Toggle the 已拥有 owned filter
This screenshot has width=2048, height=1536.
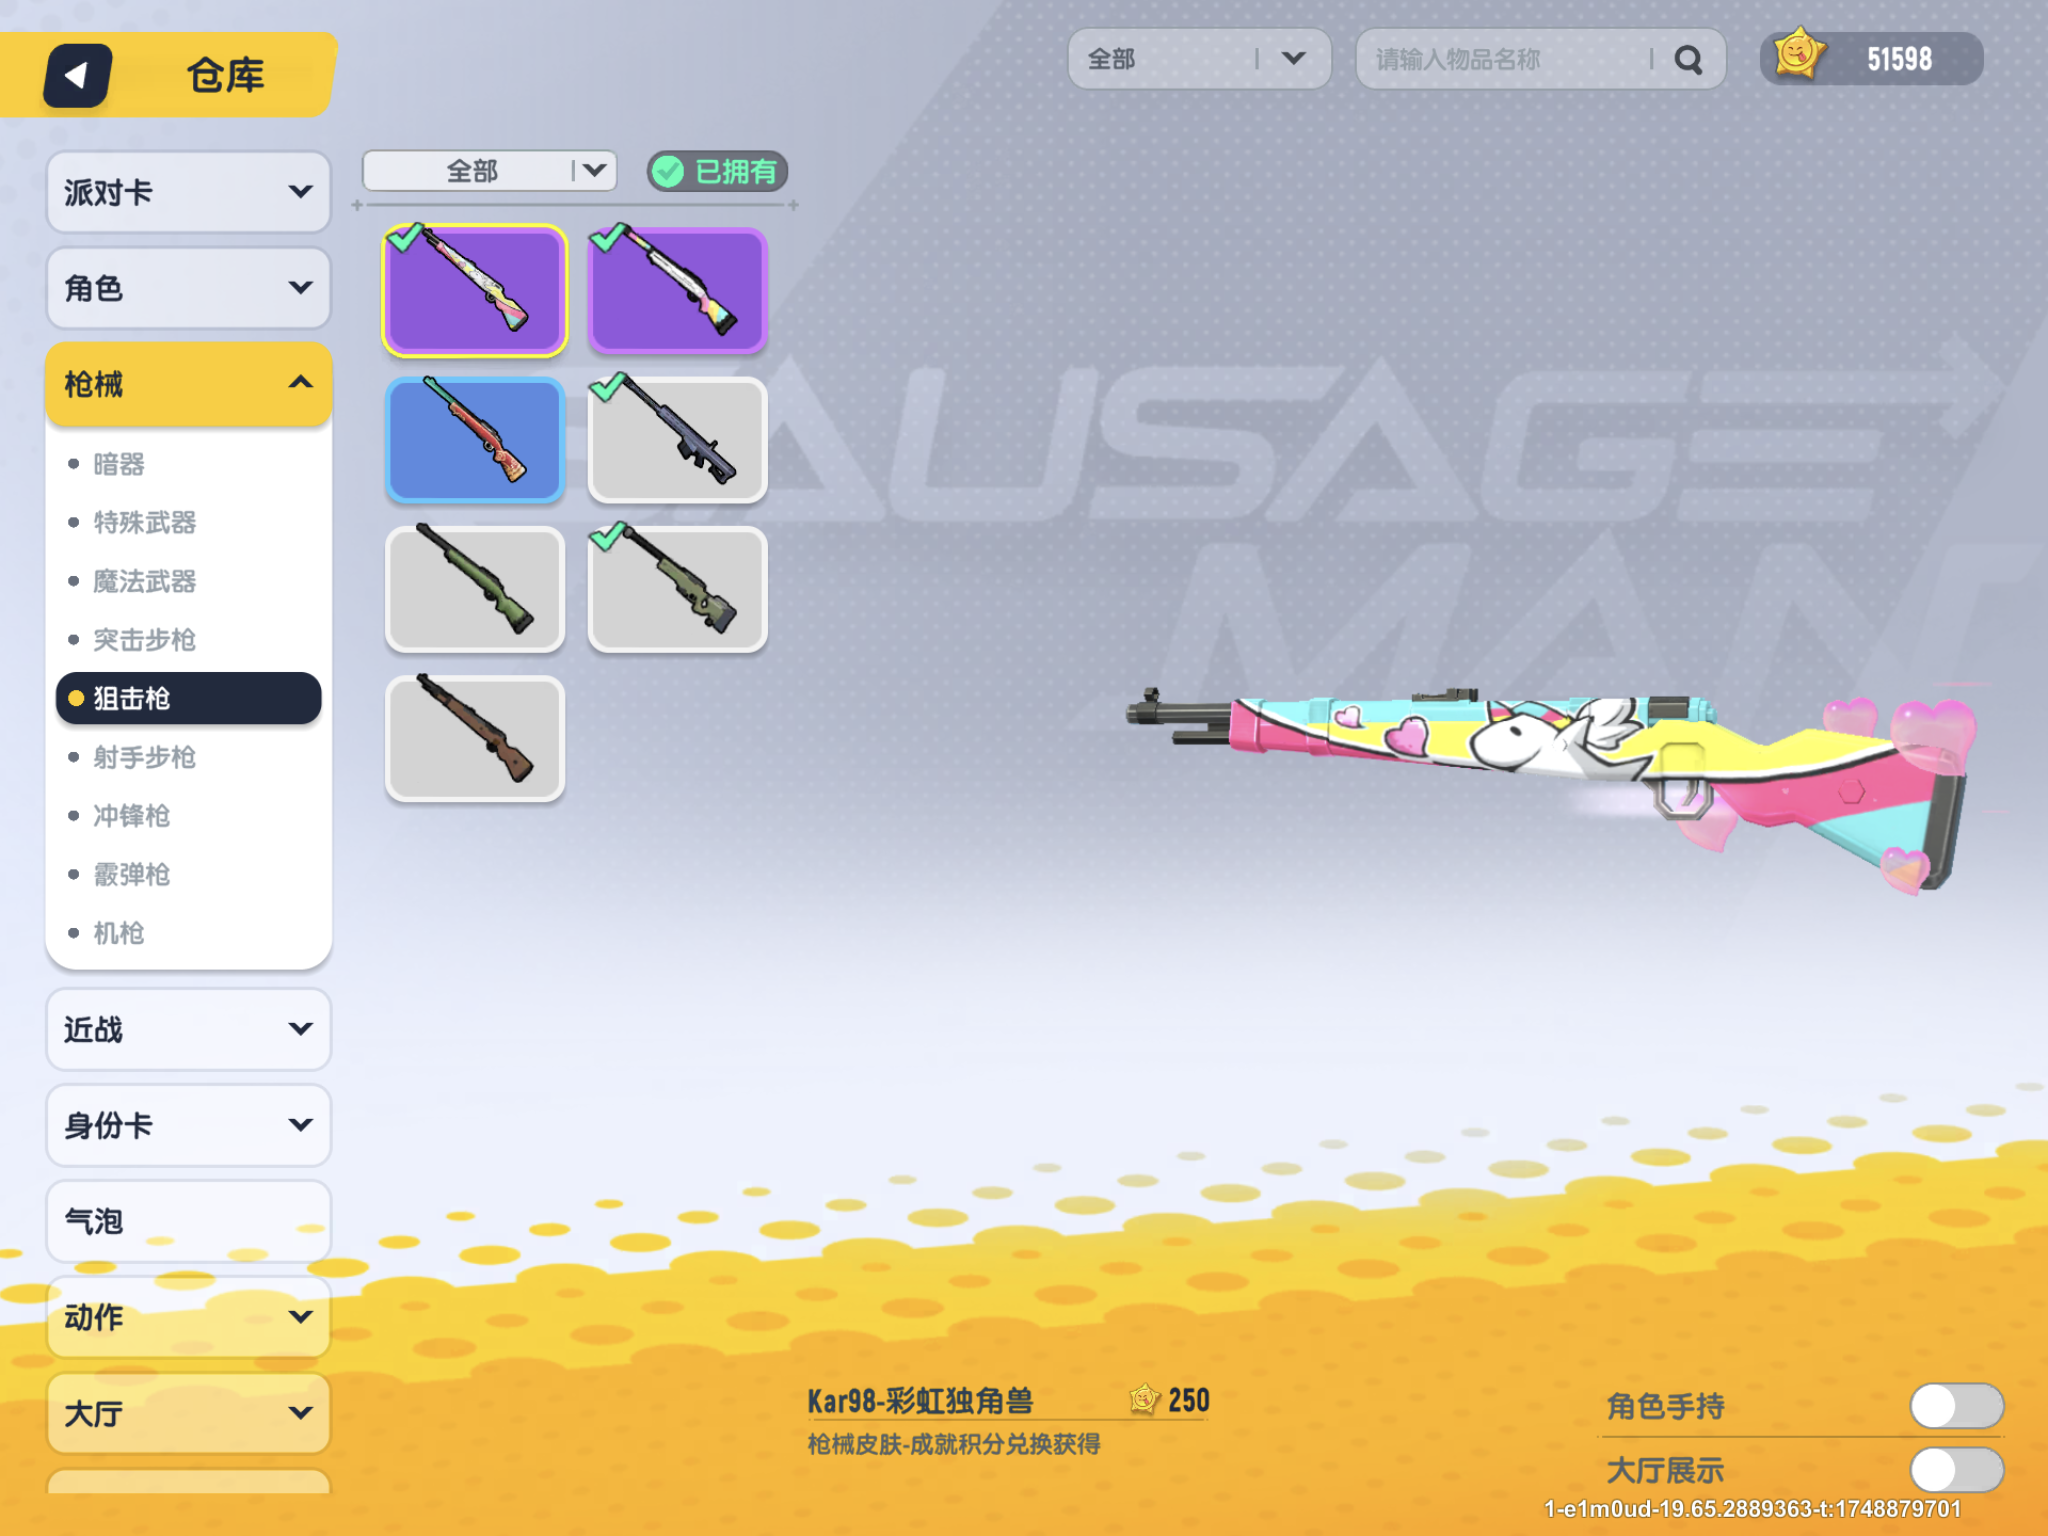pos(717,171)
